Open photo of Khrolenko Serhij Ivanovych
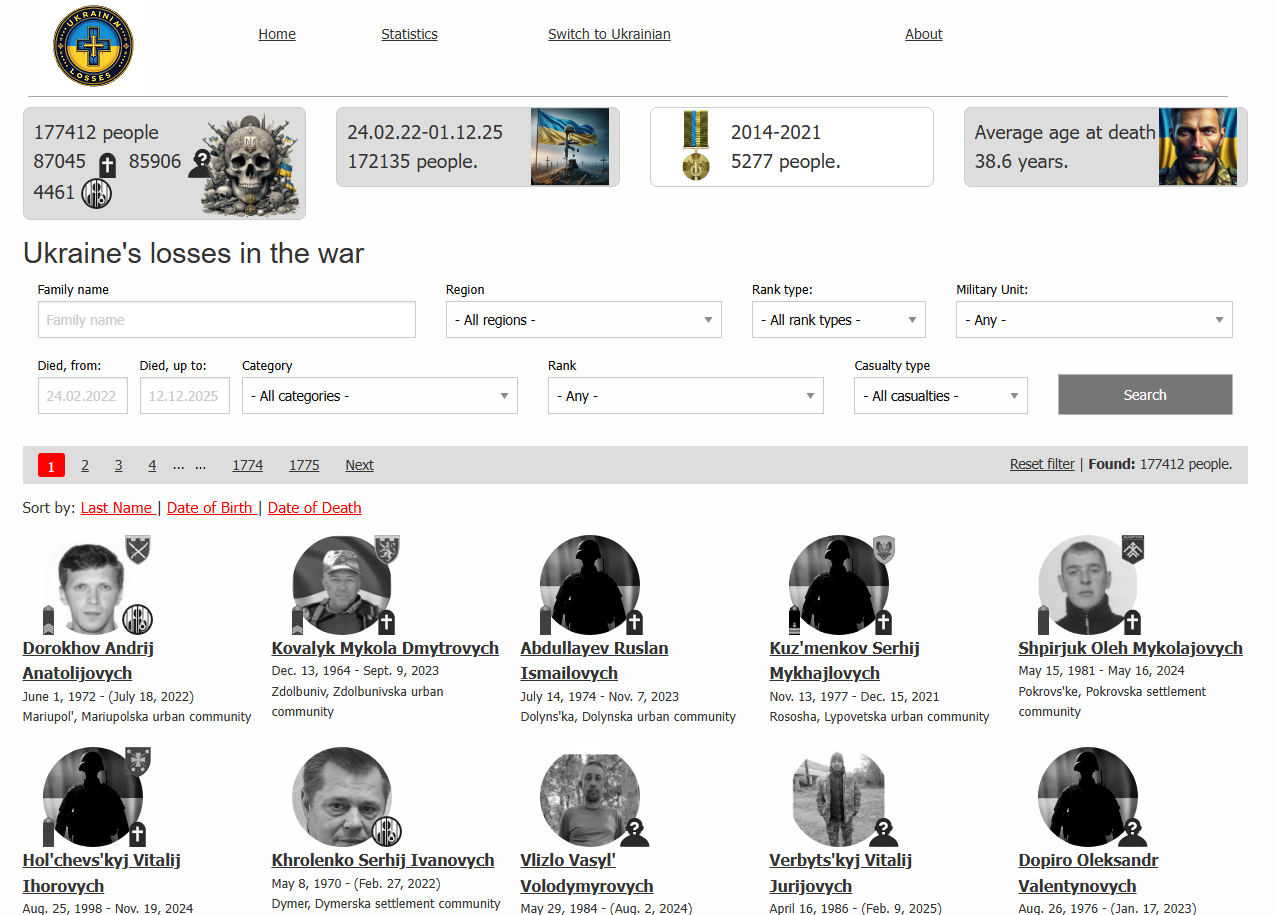This screenshot has height=915, width=1275. (342, 797)
